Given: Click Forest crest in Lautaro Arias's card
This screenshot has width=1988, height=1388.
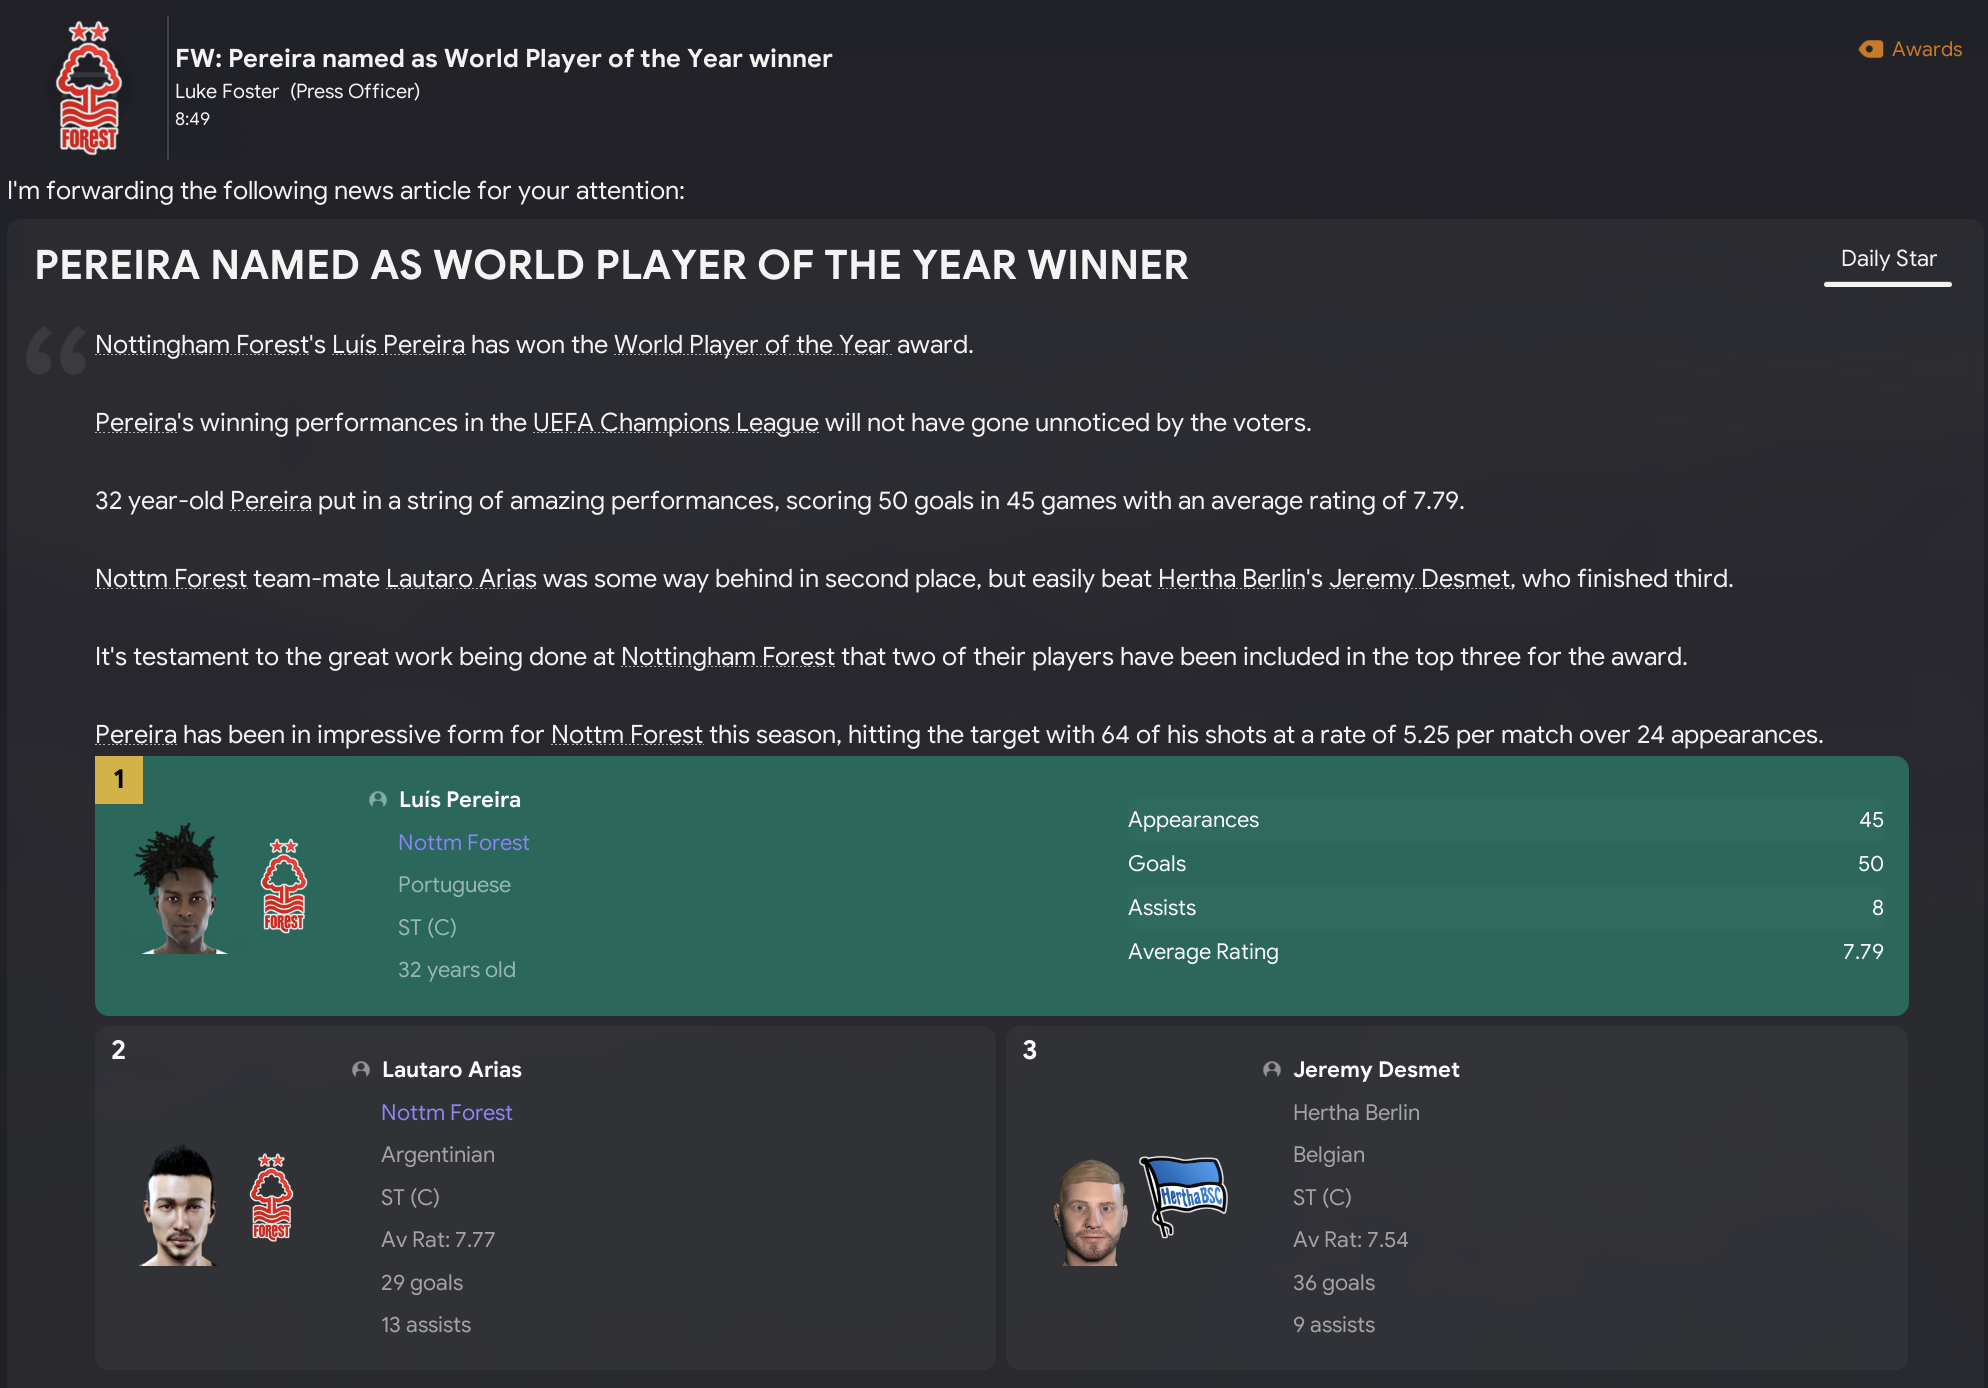Looking at the screenshot, I should 271,1196.
